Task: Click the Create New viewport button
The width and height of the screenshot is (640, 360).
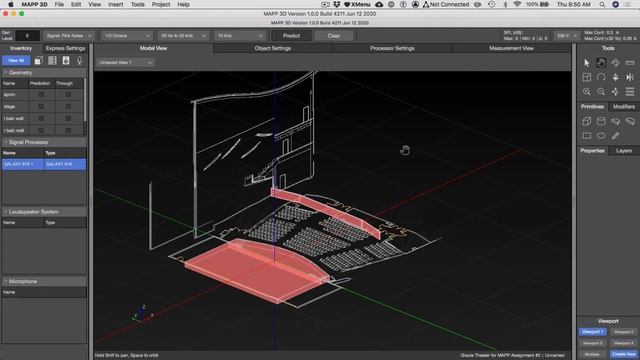Action: click(623, 354)
